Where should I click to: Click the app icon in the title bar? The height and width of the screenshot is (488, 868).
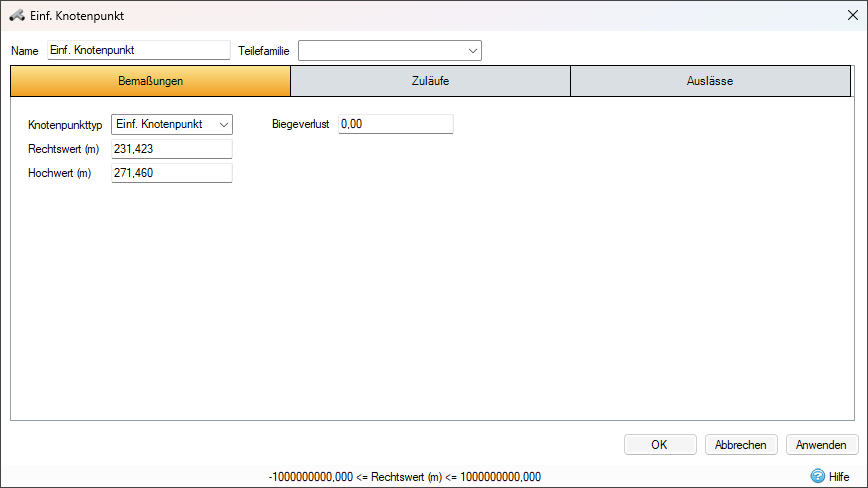(17, 15)
